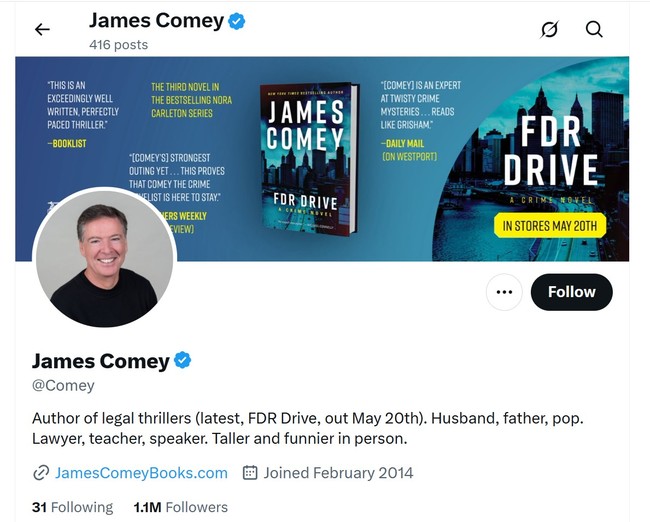View the 1.1M Followers list
Viewport: 650px width, 522px height.
coord(181,507)
